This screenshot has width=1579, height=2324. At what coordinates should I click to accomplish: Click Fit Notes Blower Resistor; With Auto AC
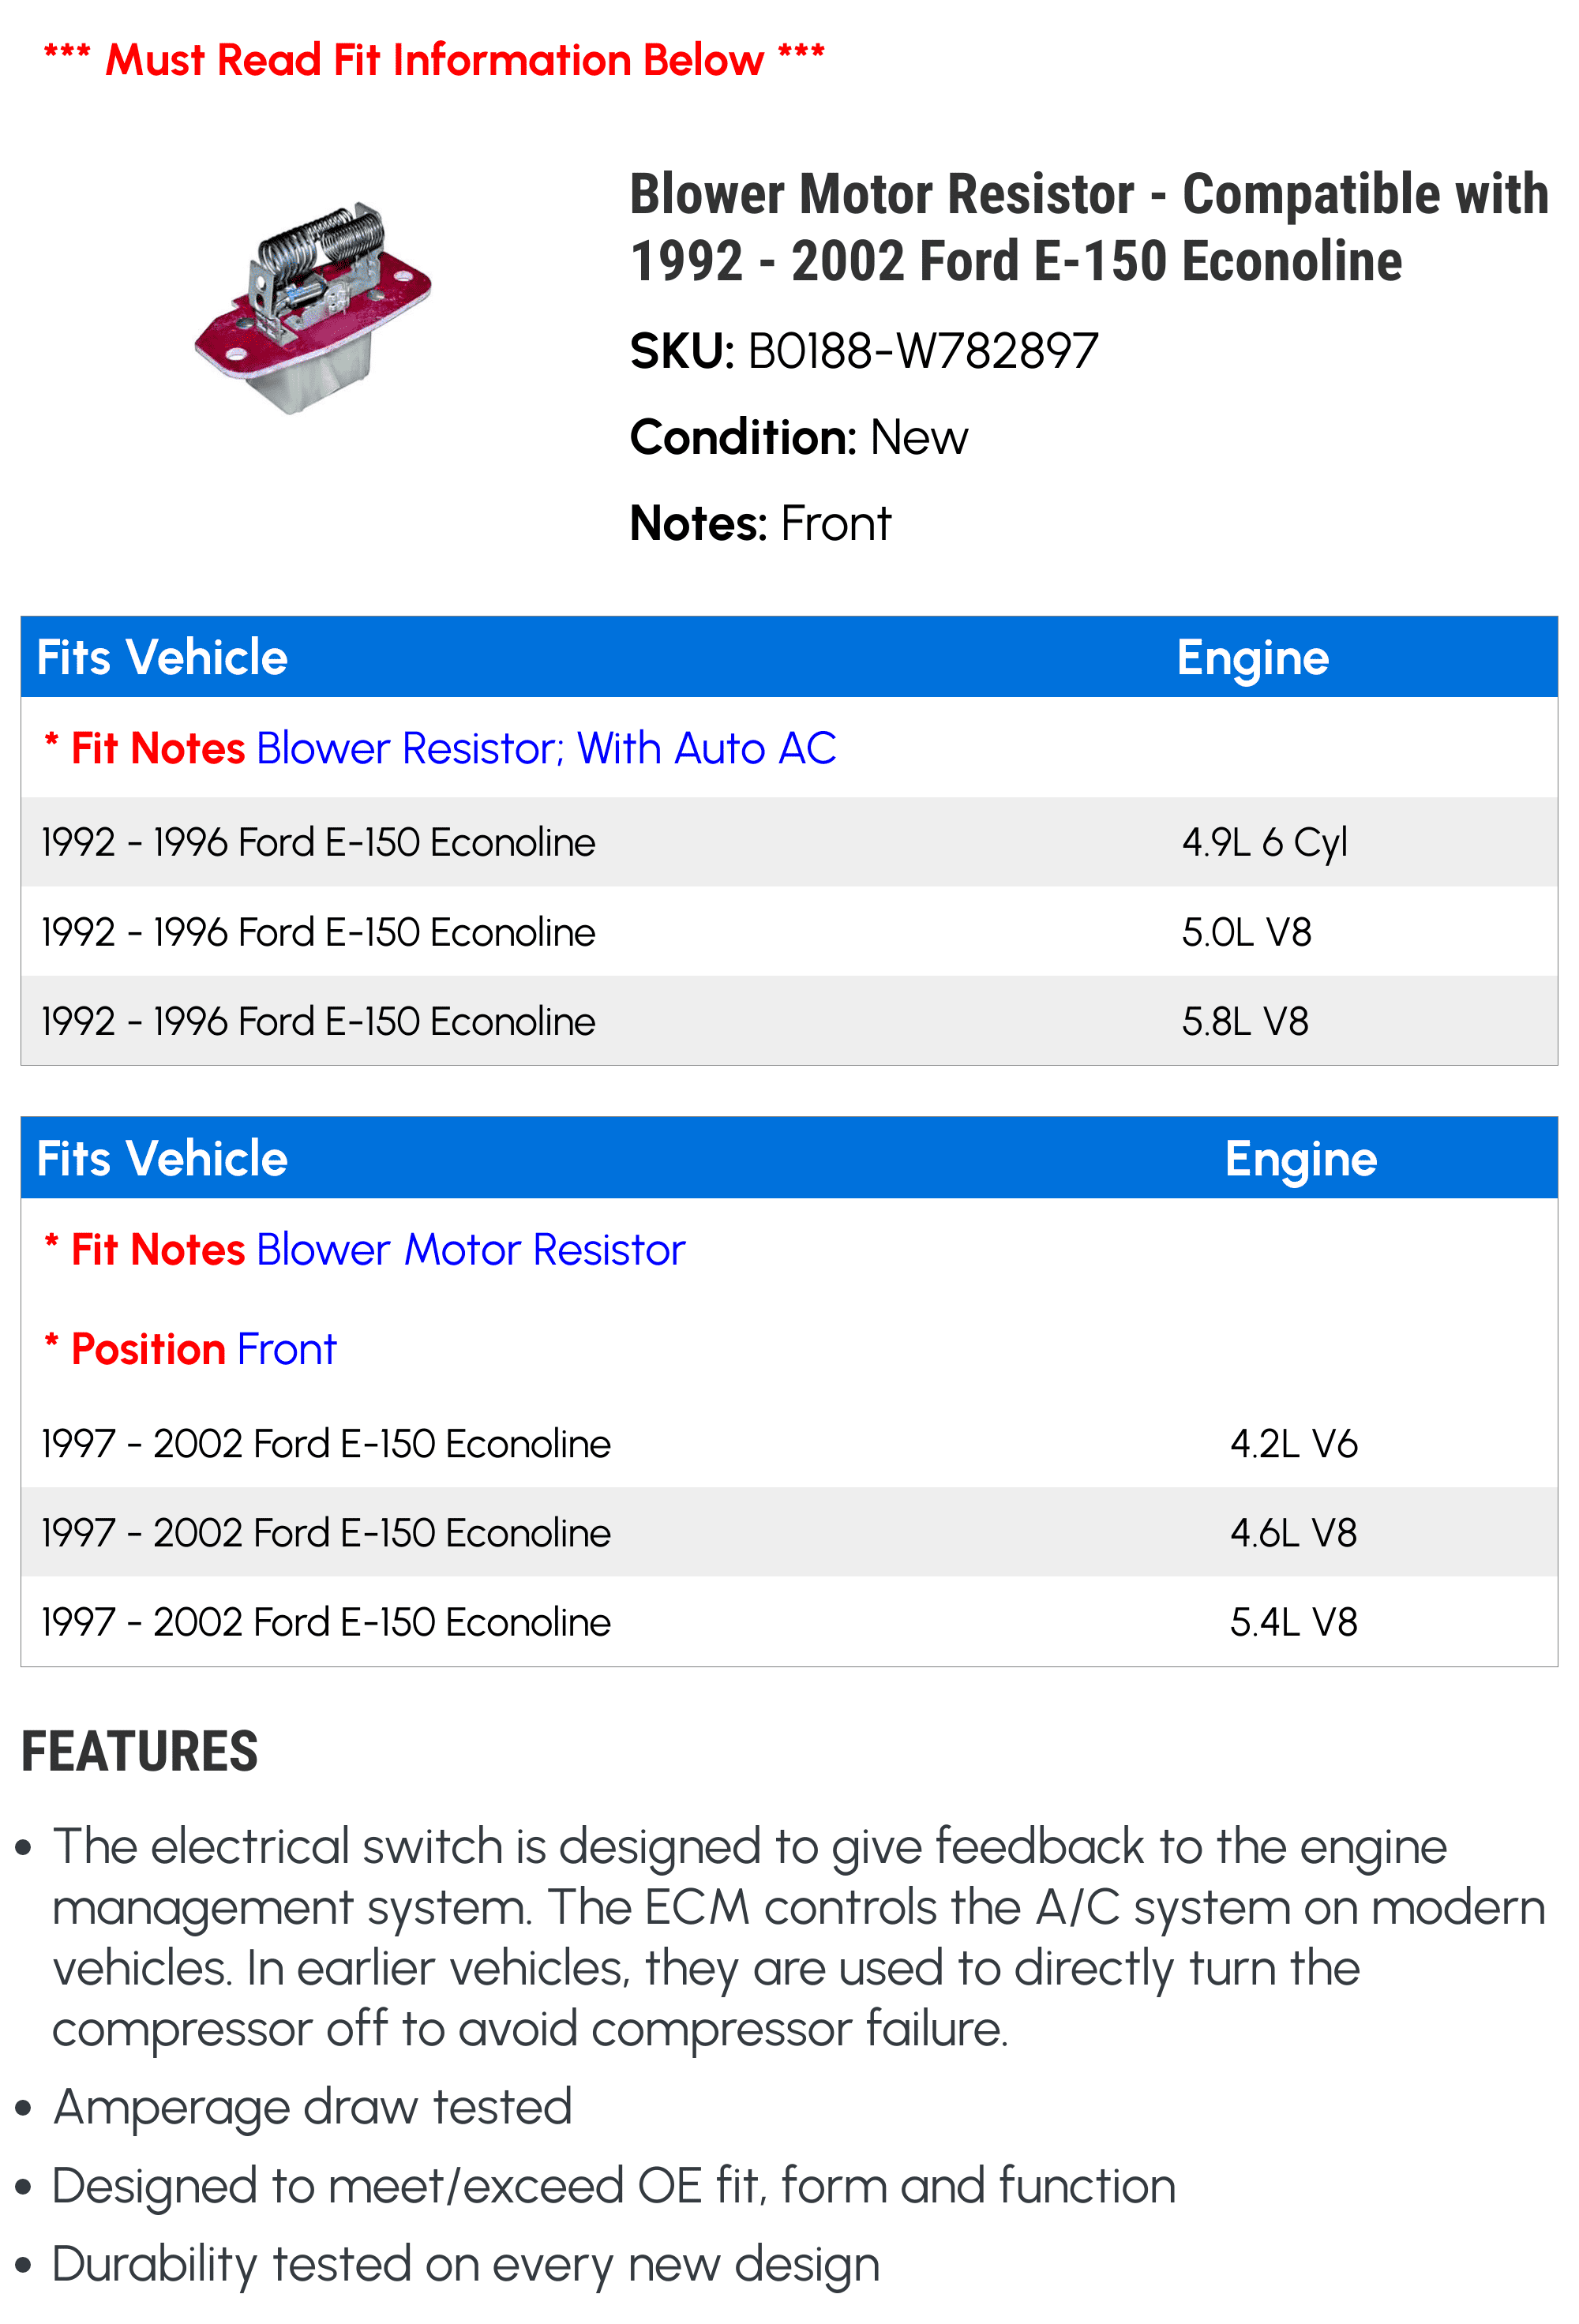pyautogui.click(x=440, y=748)
